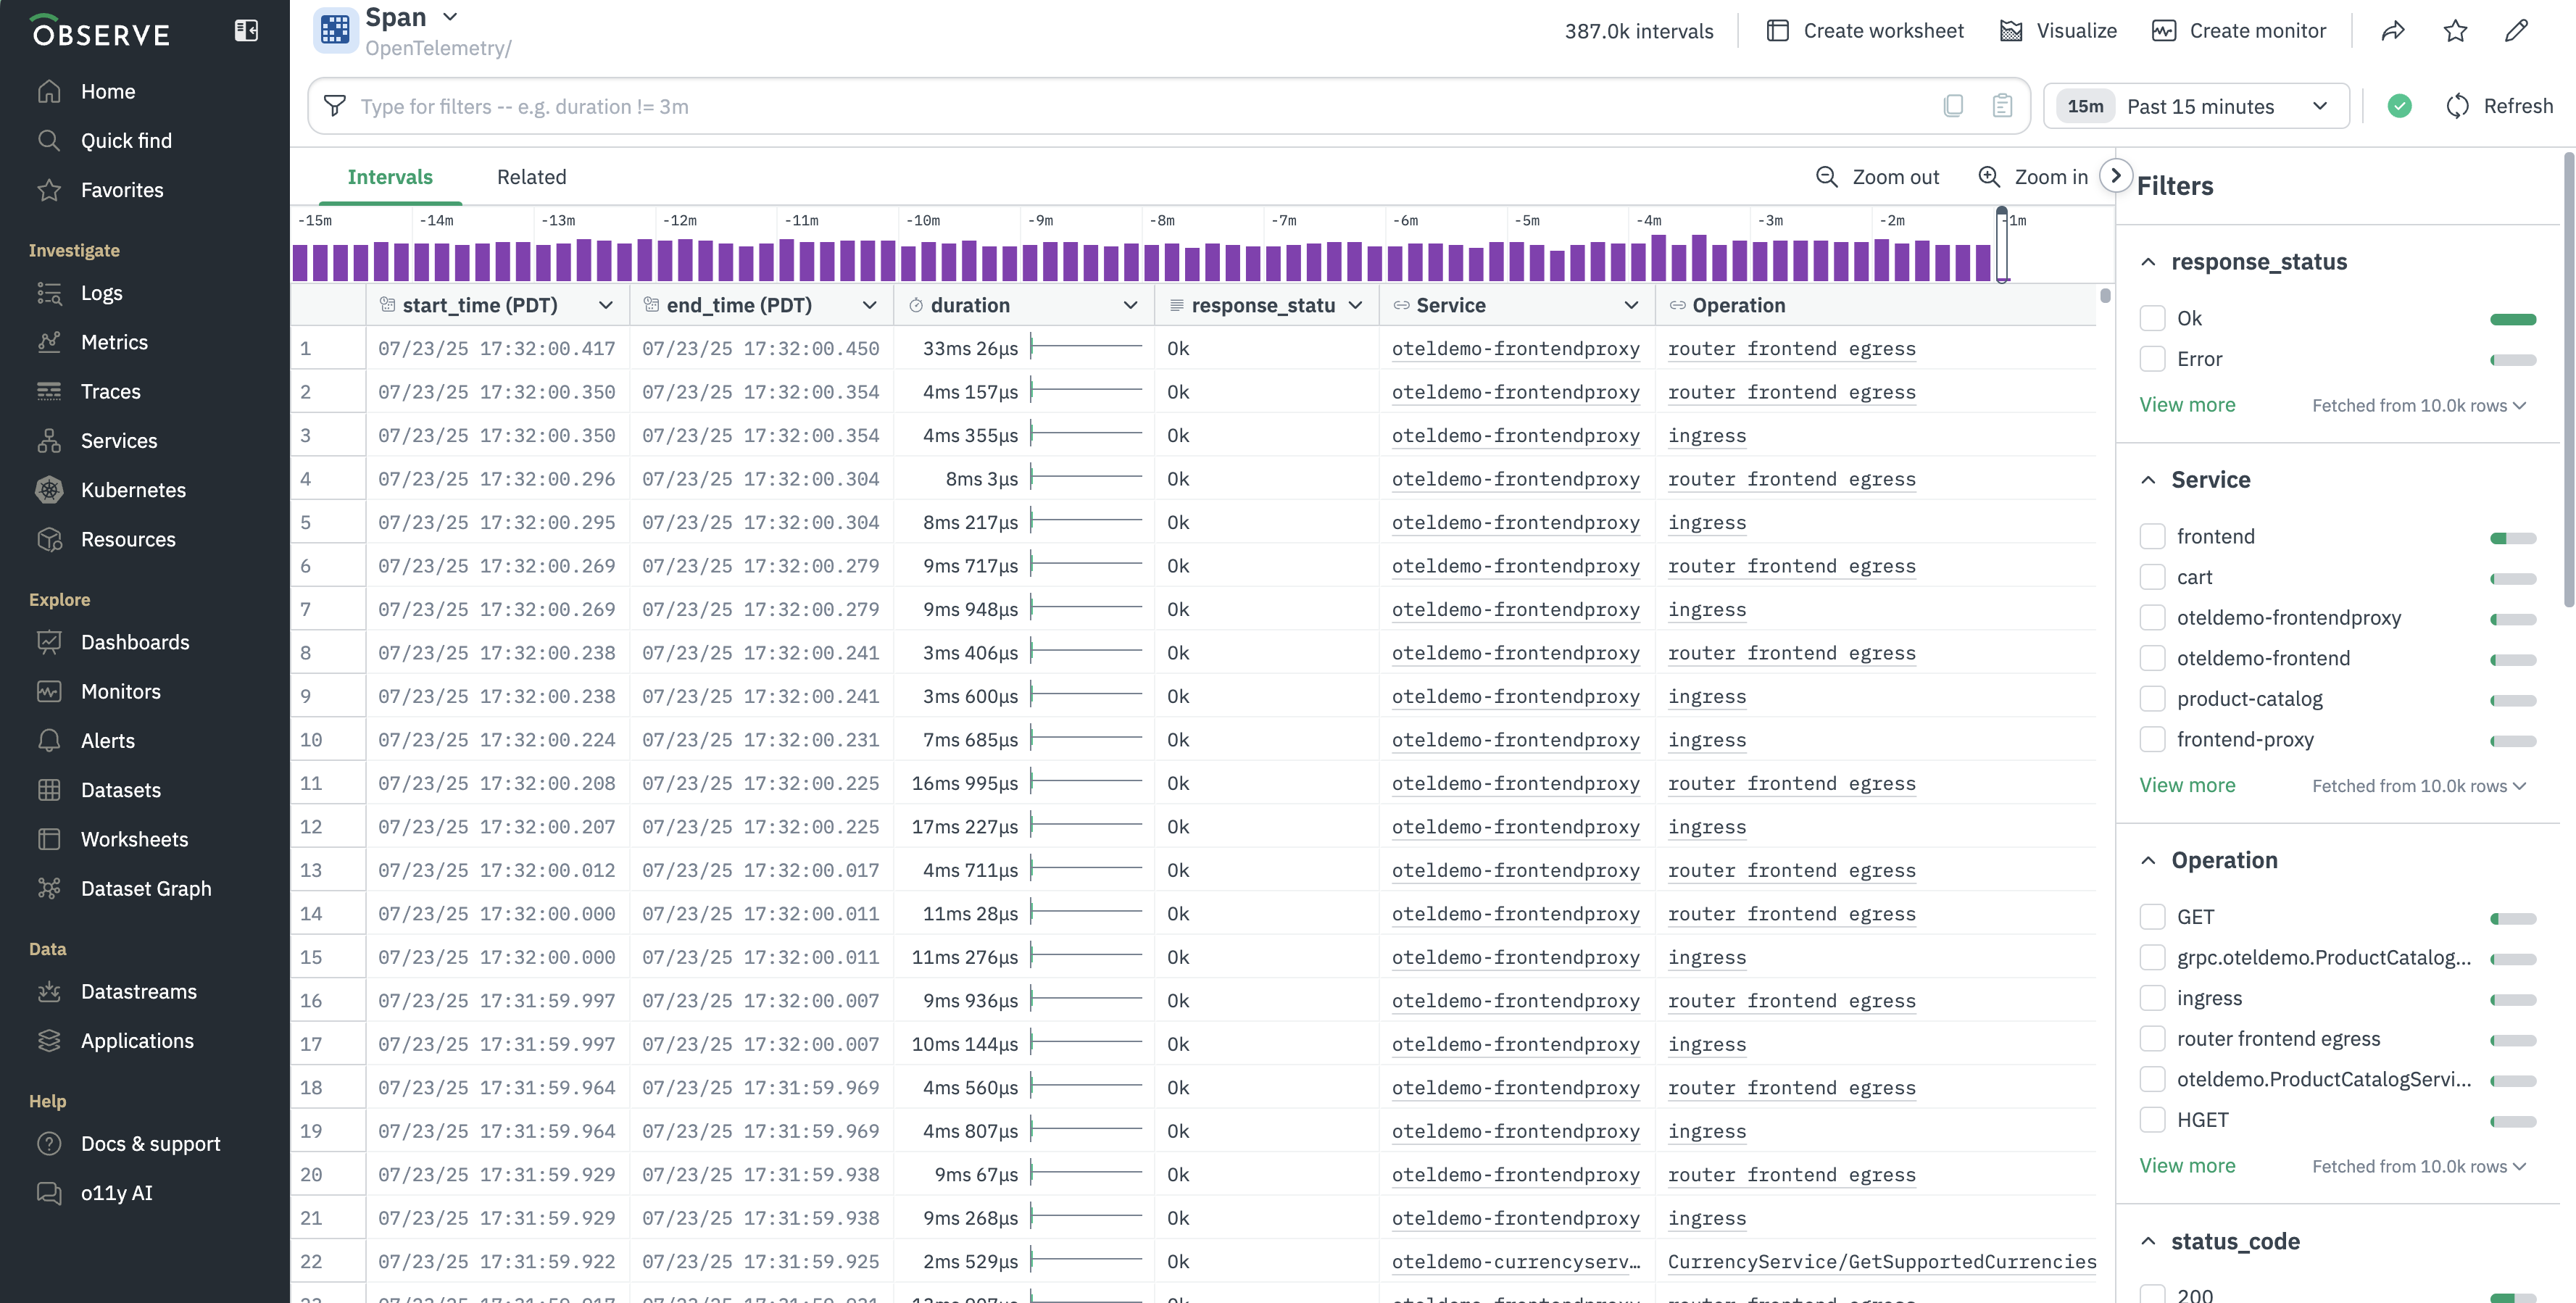
Task: Switch to the Related tab
Action: tap(531, 177)
